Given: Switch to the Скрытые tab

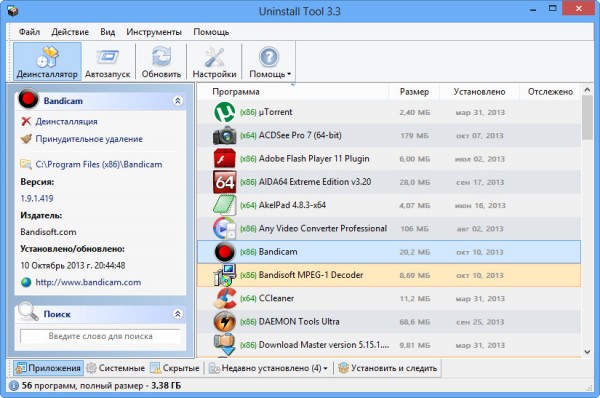Looking at the screenshot, I should (175, 368).
